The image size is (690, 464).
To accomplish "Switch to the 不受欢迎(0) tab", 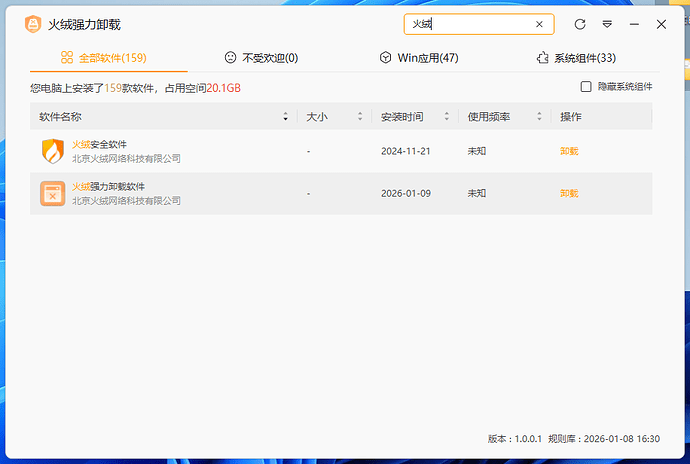I will [261, 58].
